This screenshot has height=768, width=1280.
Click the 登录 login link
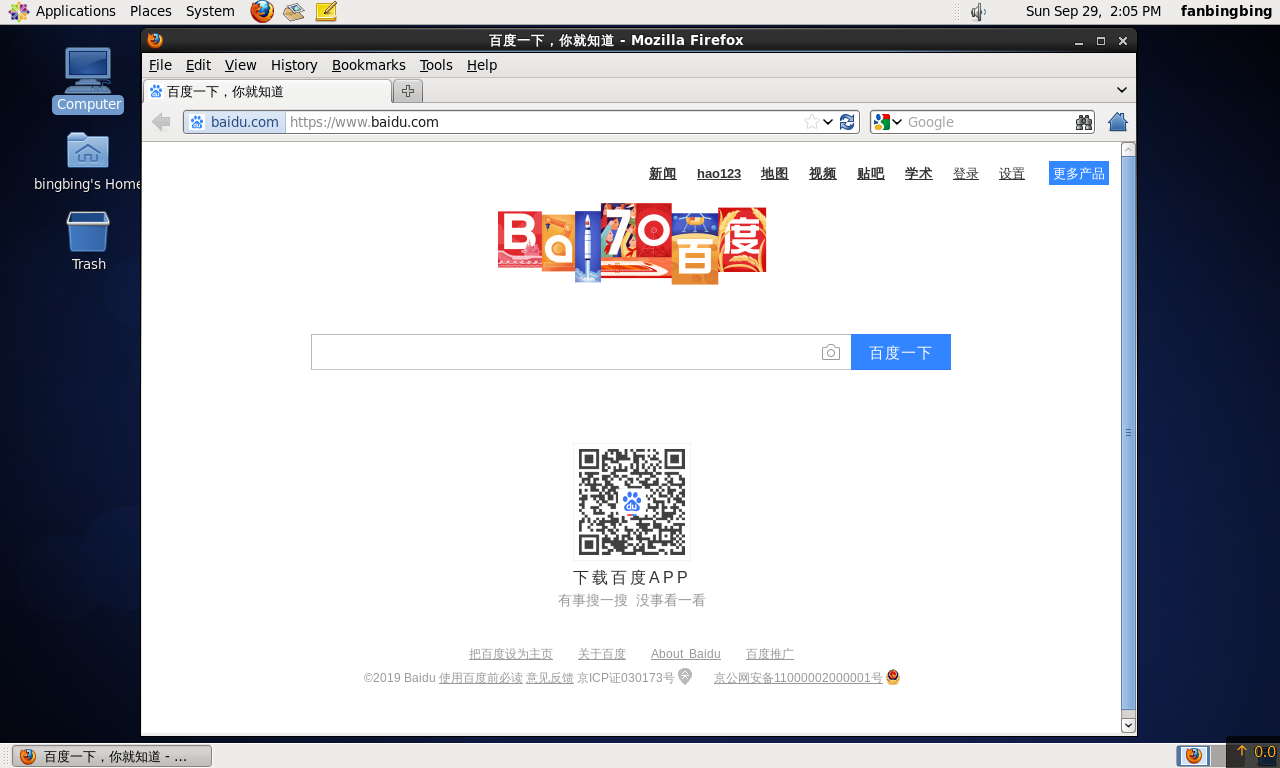coord(966,173)
